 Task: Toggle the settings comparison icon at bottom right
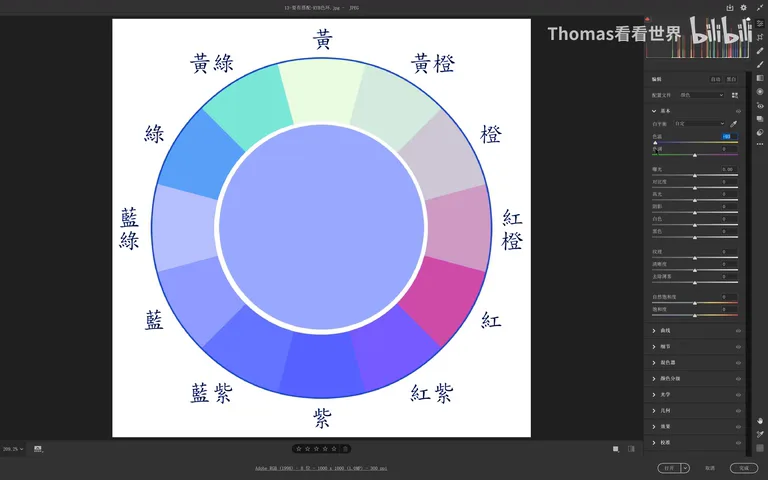point(631,449)
